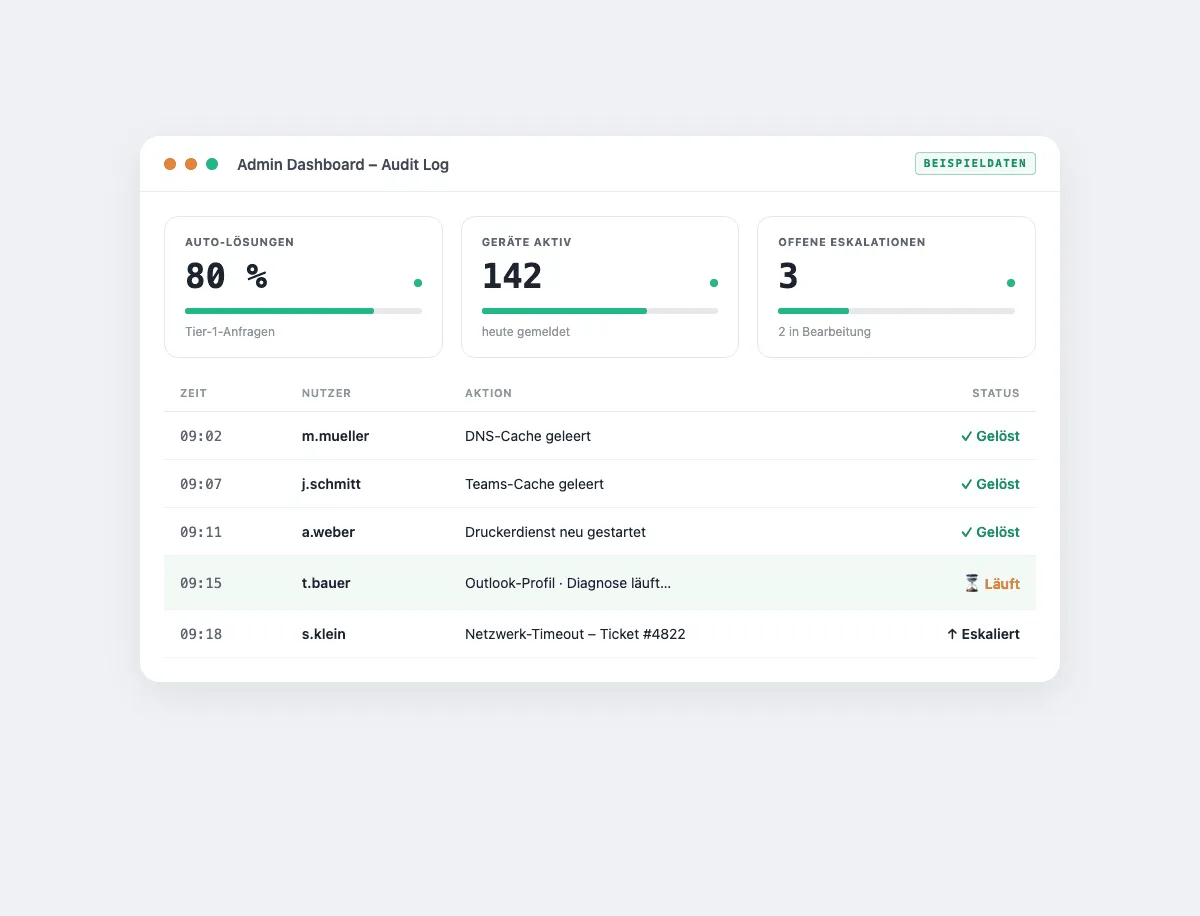The image size is (1200, 916).
Task: Select user a.weber
Action: pos(328,532)
